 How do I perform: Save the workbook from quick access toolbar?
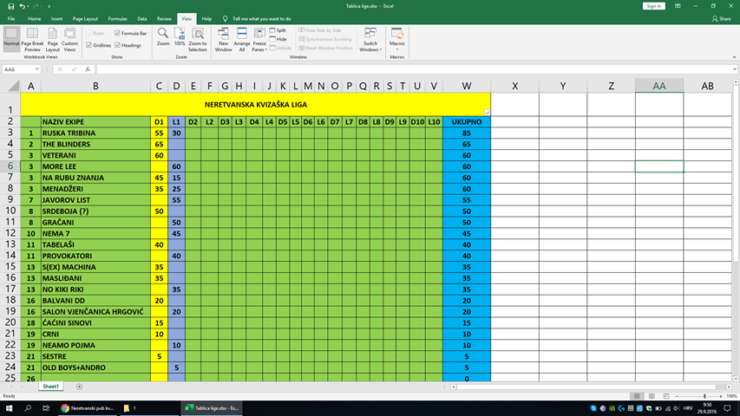tap(9, 6)
